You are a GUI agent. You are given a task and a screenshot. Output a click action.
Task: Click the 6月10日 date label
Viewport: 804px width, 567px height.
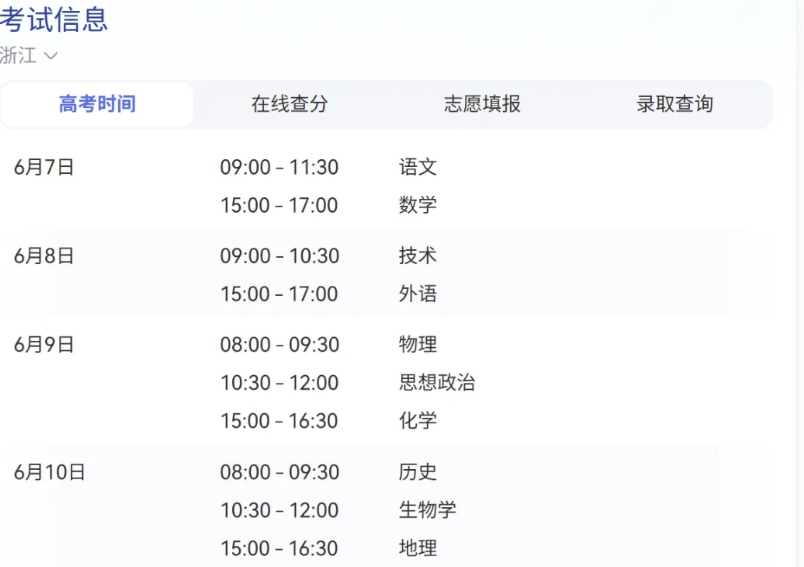click(x=49, y=472)
